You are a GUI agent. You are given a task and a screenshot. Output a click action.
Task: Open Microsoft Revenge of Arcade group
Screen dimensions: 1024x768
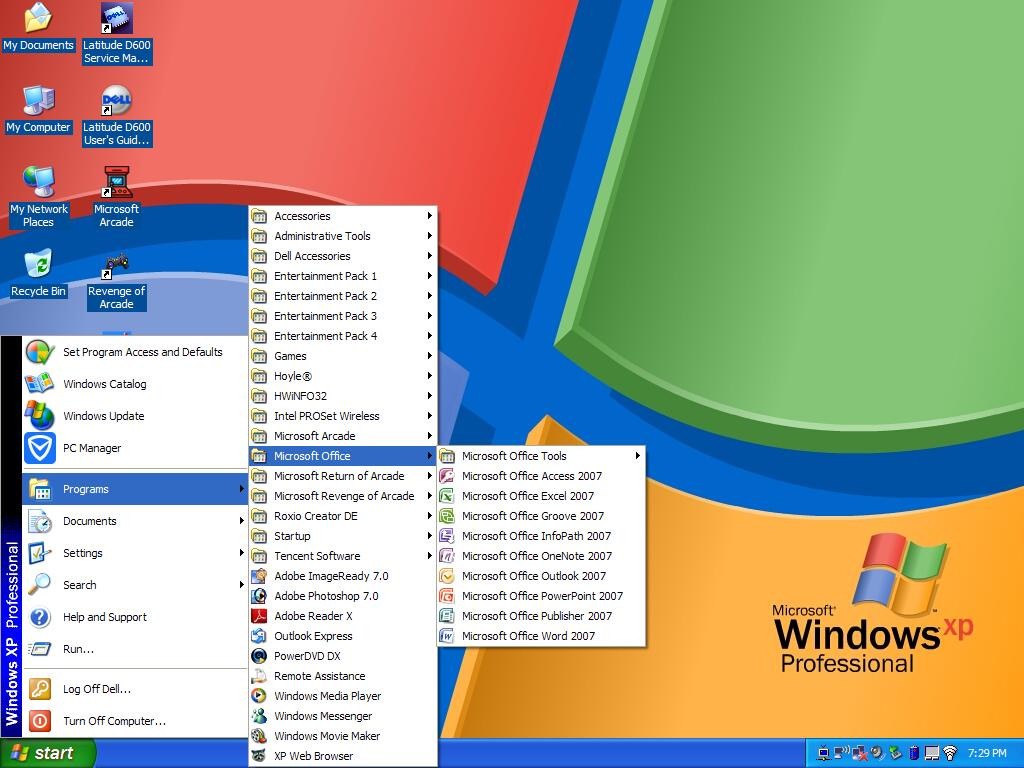[343, 496]
